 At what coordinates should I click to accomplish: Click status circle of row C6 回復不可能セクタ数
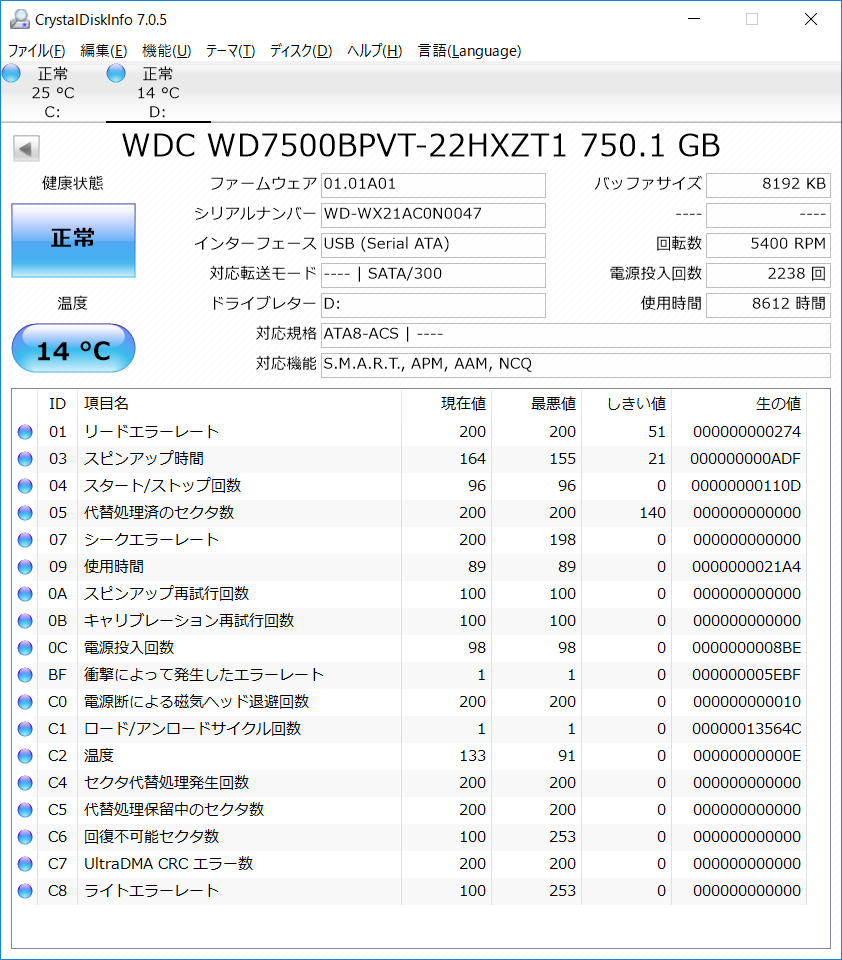pos(25,837)
